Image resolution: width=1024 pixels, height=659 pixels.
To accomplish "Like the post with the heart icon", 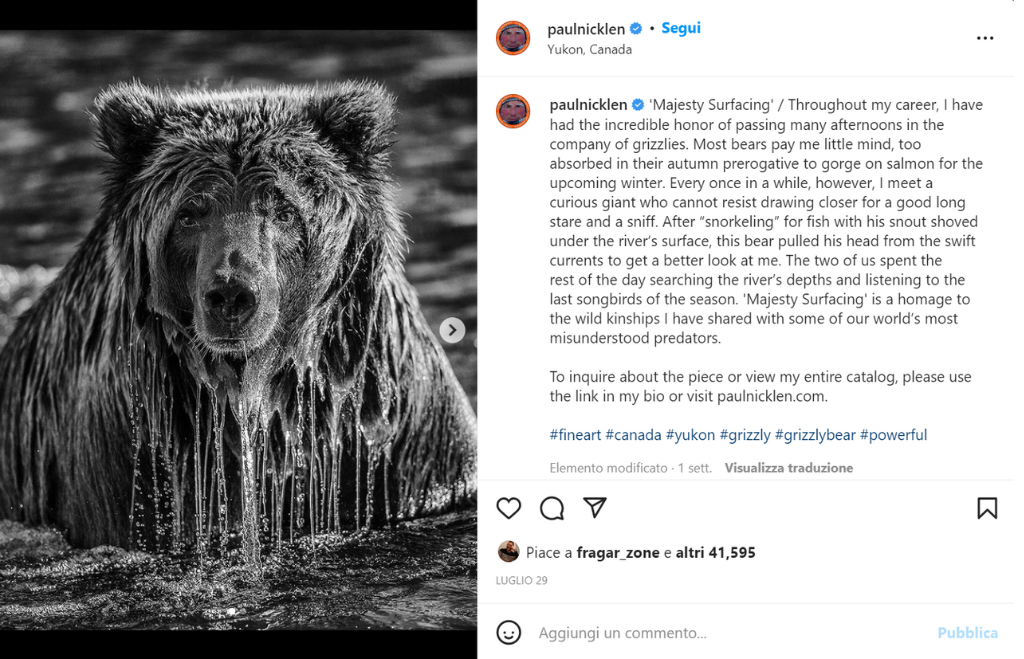I will coord(509,508).
